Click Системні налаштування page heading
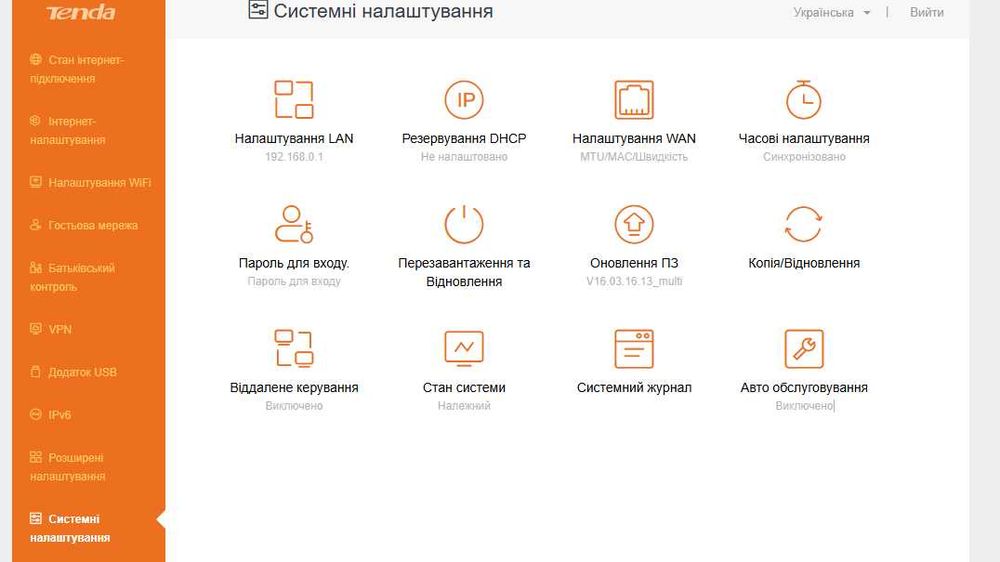The image size is (1000, 562). [383, 11]
